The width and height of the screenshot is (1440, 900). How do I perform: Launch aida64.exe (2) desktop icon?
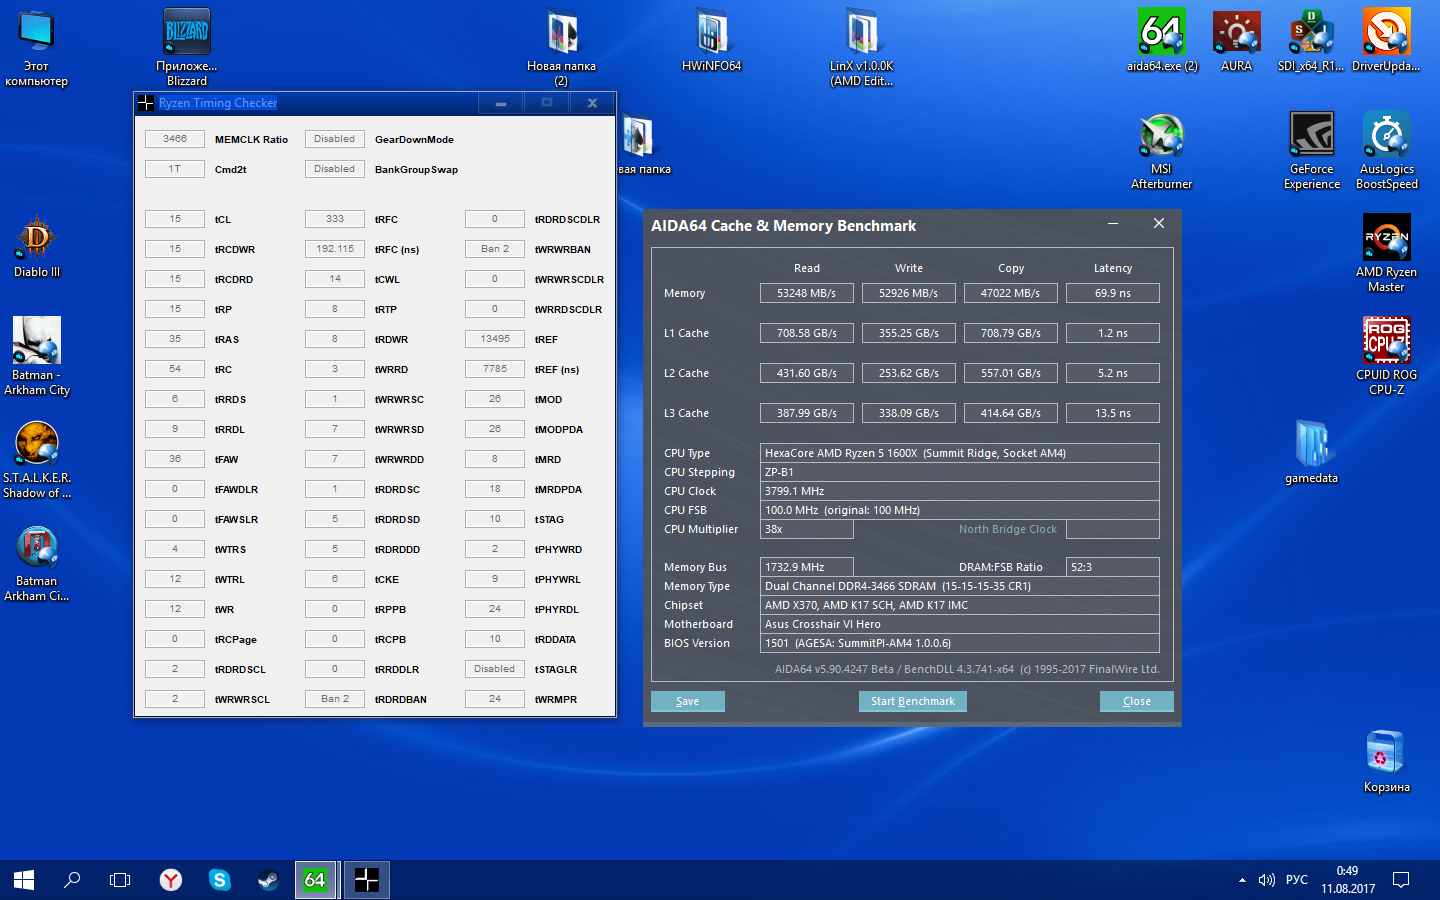[1162, 40]
